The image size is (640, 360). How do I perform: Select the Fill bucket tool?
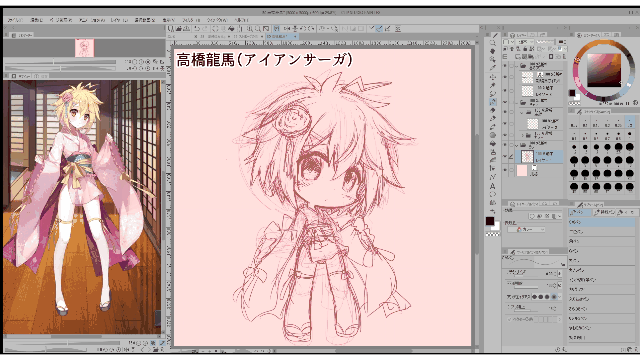pos(493,144)
